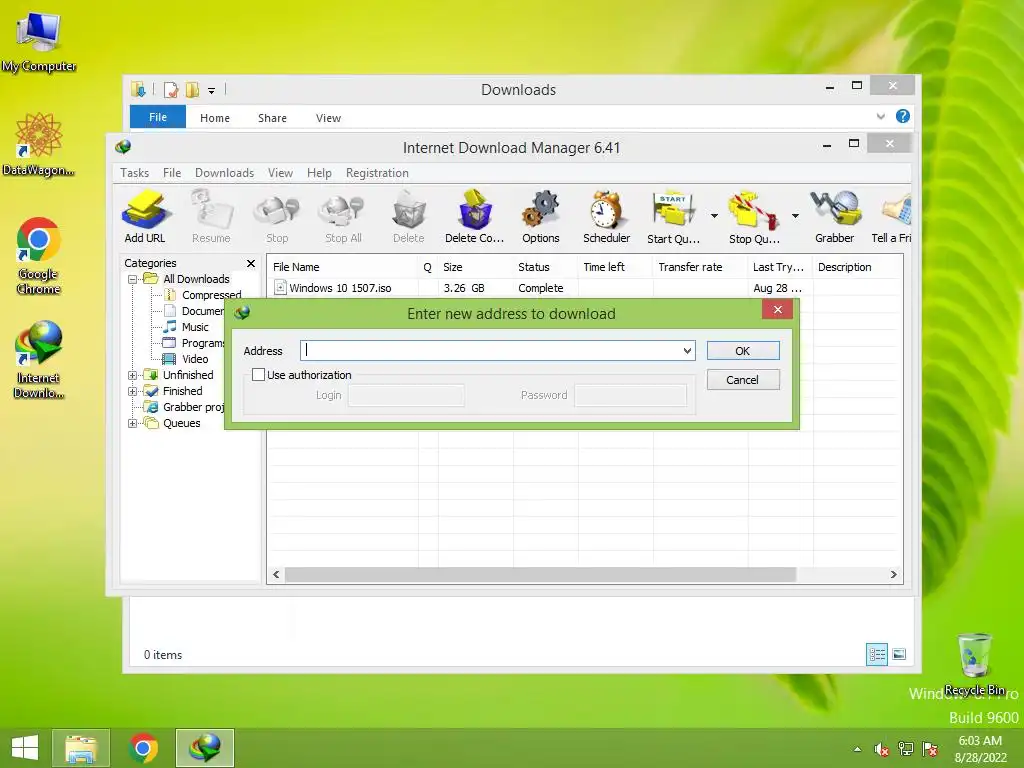Screen dimensions: 1024x768
Task: Switch Downloads window to large icons view
Action: click(899, 654)
